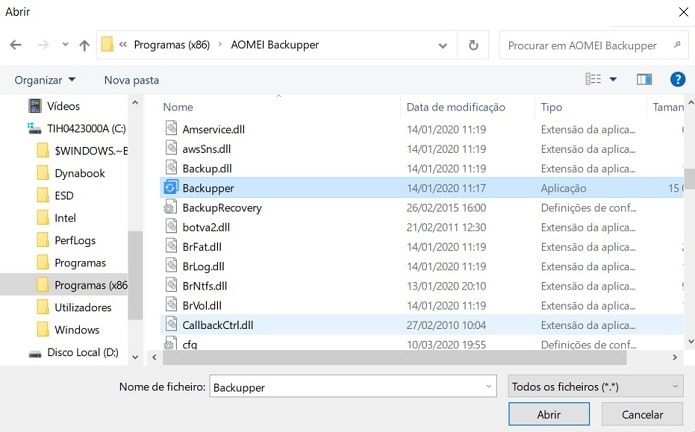Viewport: 695px width, 432px height.
Task: Select the BrFat.dll file
Action: click(202, 247)
